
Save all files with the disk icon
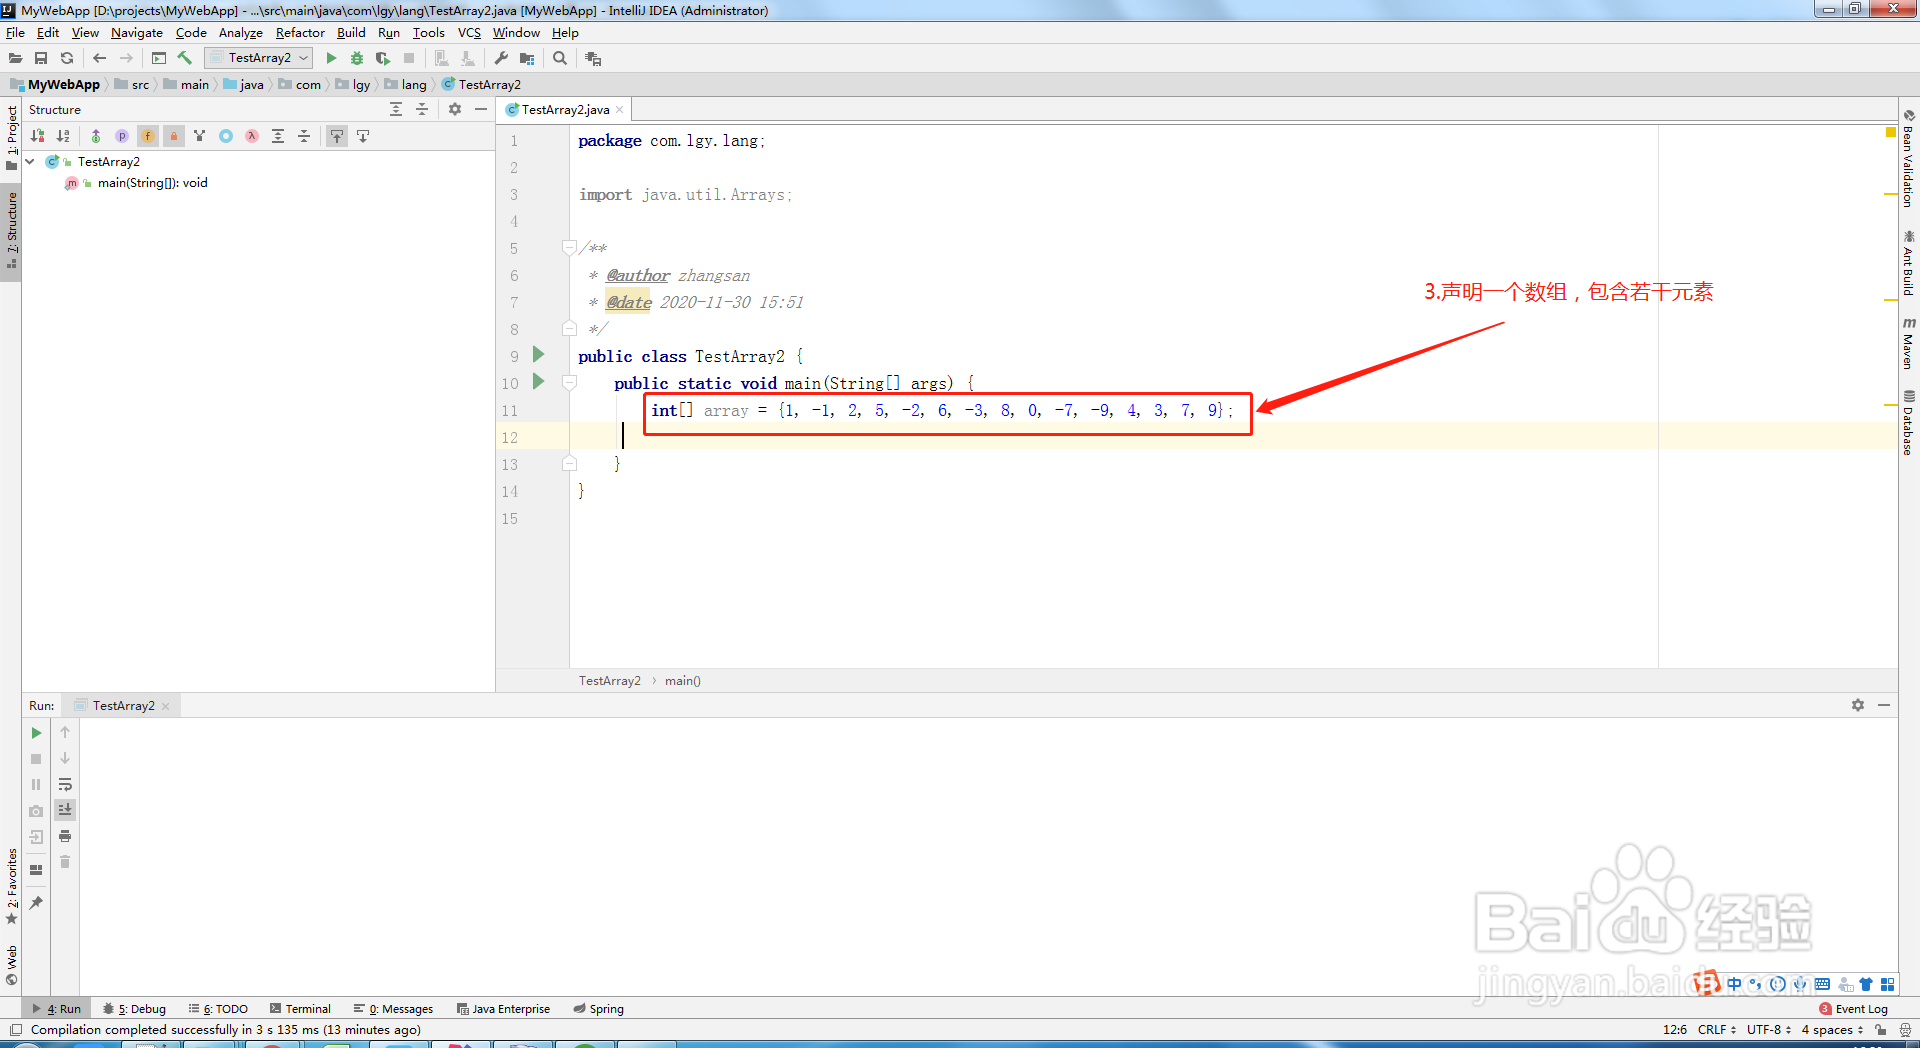click(x=41, y=58)
